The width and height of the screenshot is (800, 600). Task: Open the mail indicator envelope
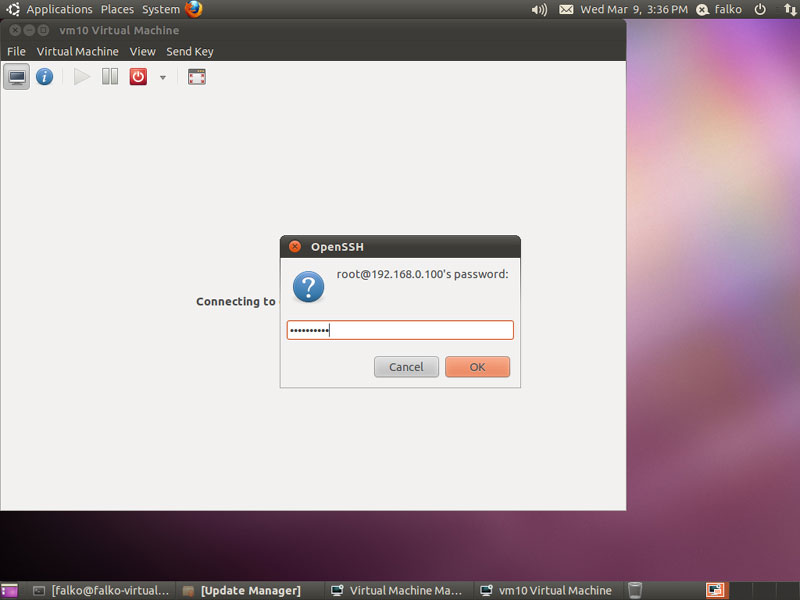coord(566,9)
